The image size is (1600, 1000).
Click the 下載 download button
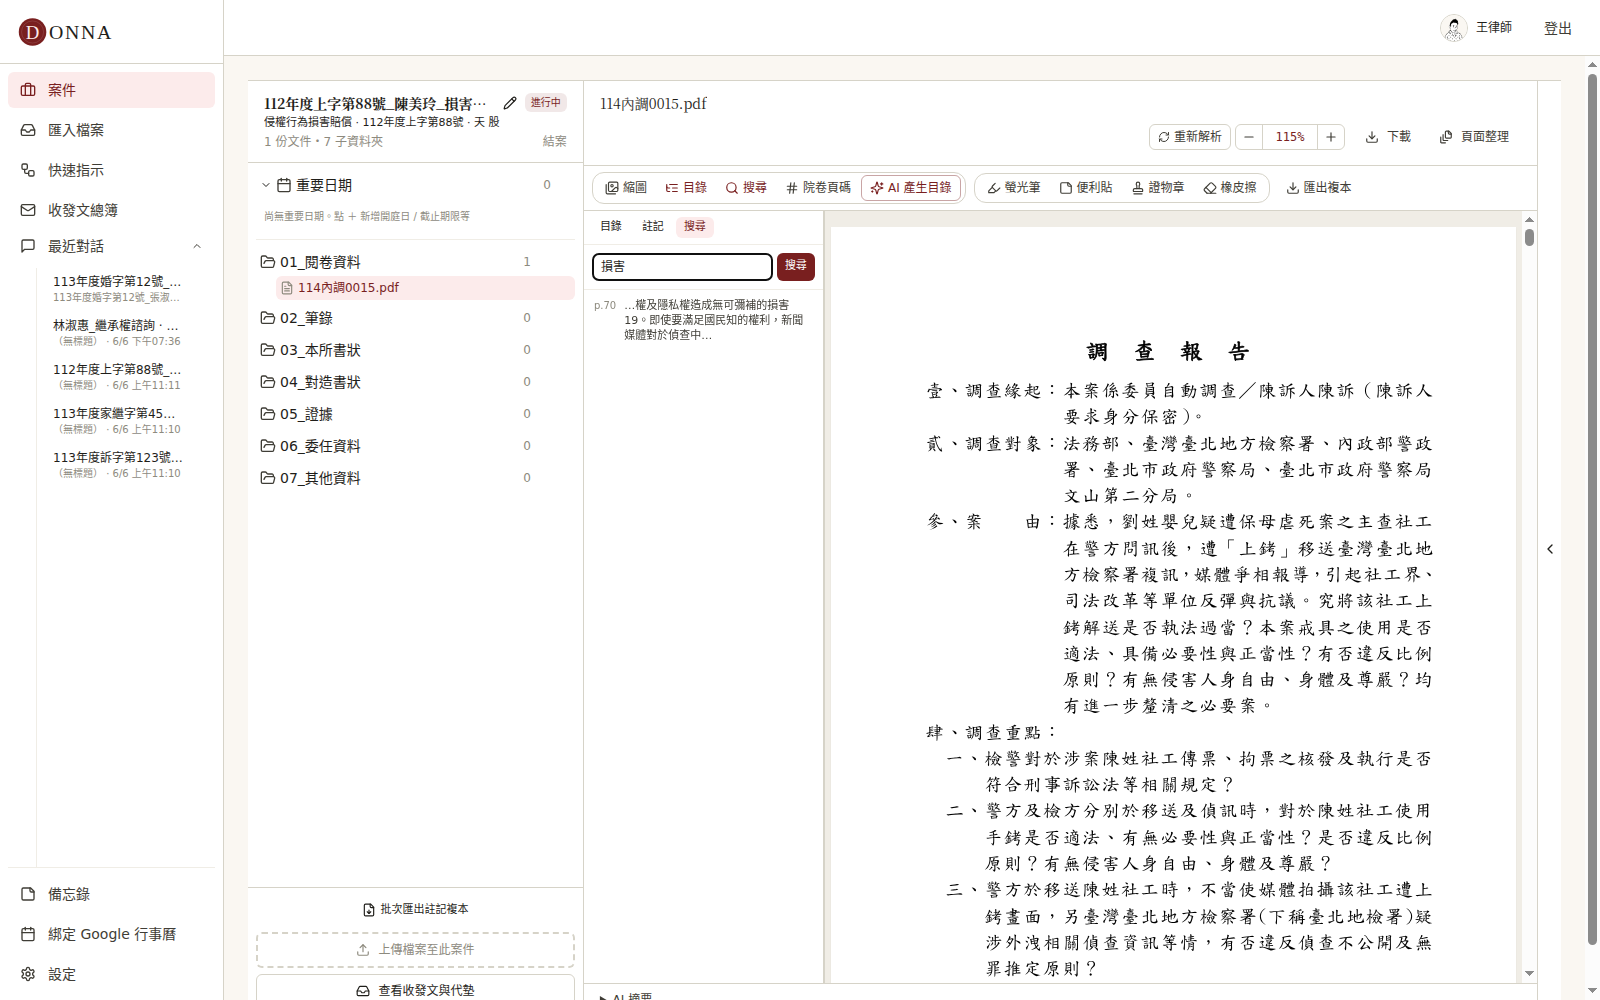coord(1388,137)
